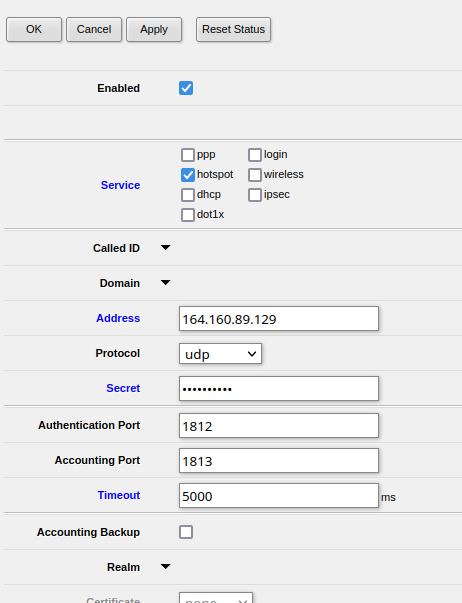This screenshot has width=462, height=603.
Task: Tick the ipsec service checkbox
Action: tap(255, 195)
